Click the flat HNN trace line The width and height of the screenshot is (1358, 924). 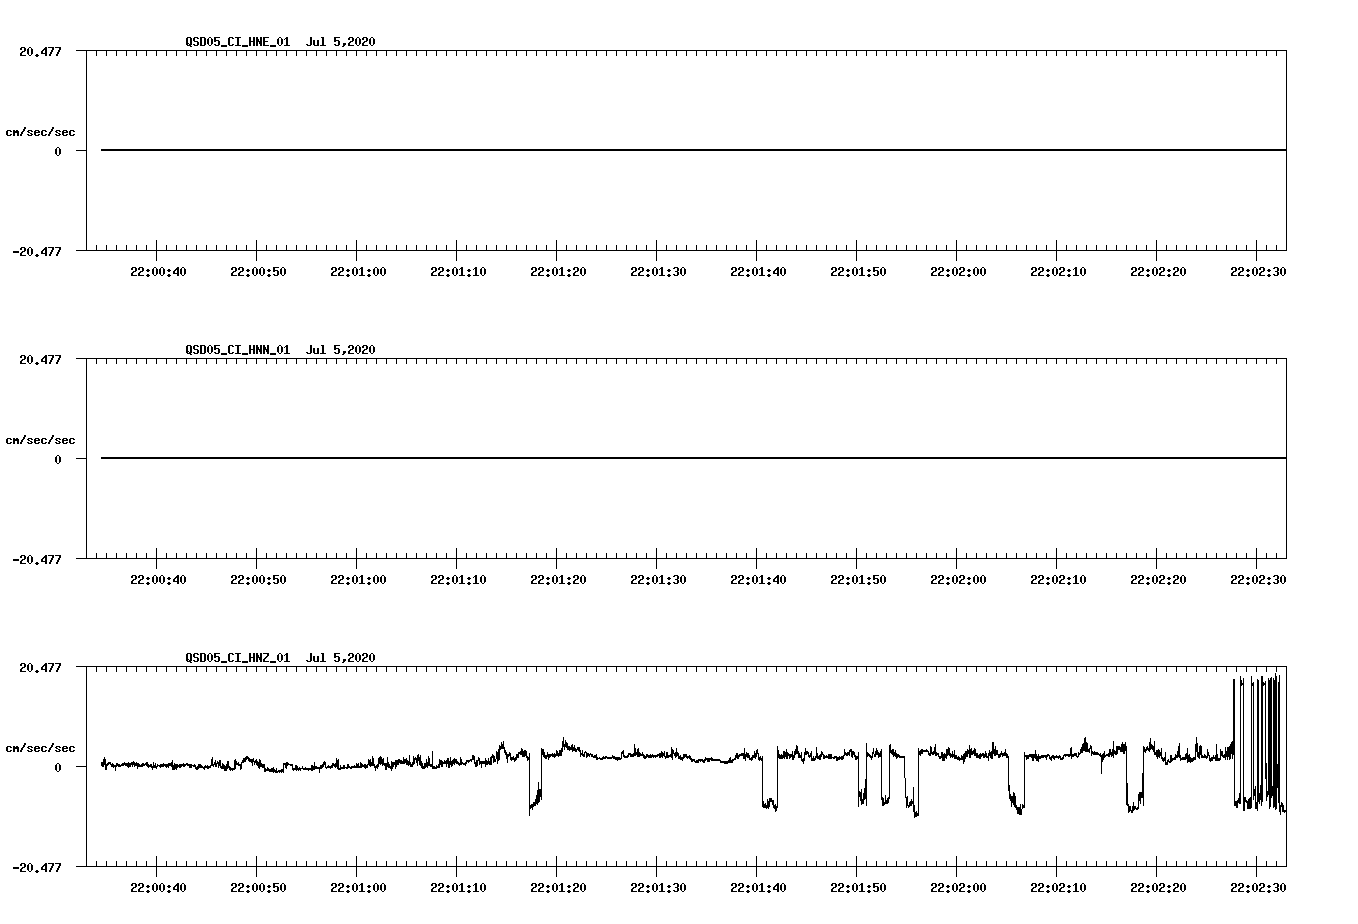(693, 458)
